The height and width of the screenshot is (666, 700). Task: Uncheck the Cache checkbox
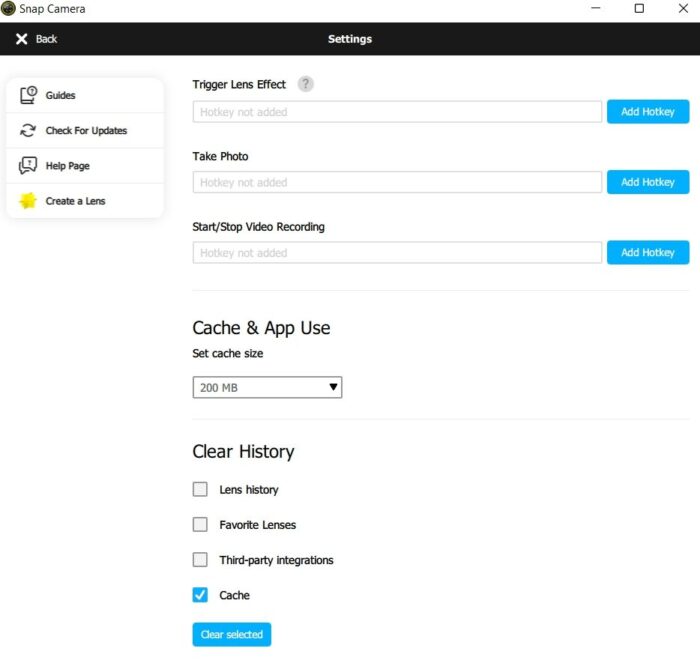pyautogui.click(x=200, y=595)
